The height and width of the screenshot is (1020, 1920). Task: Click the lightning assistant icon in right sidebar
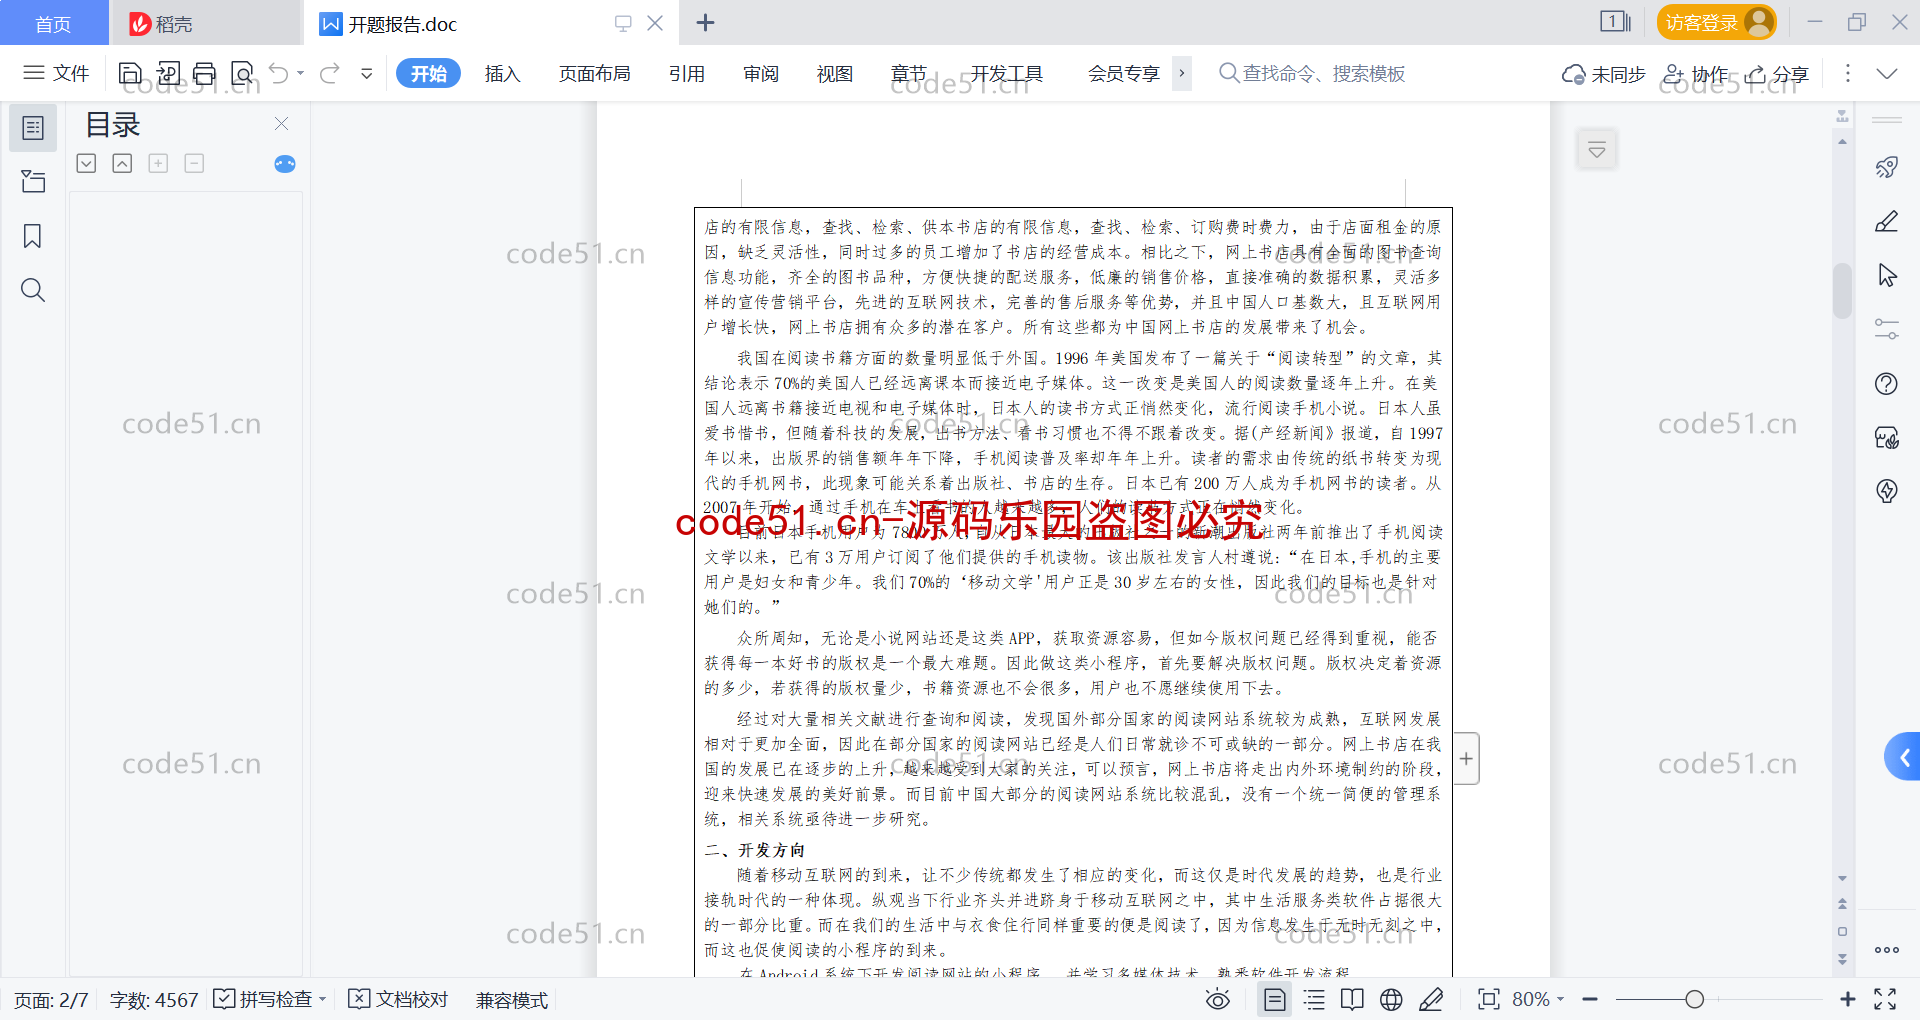coord(1887,491)
